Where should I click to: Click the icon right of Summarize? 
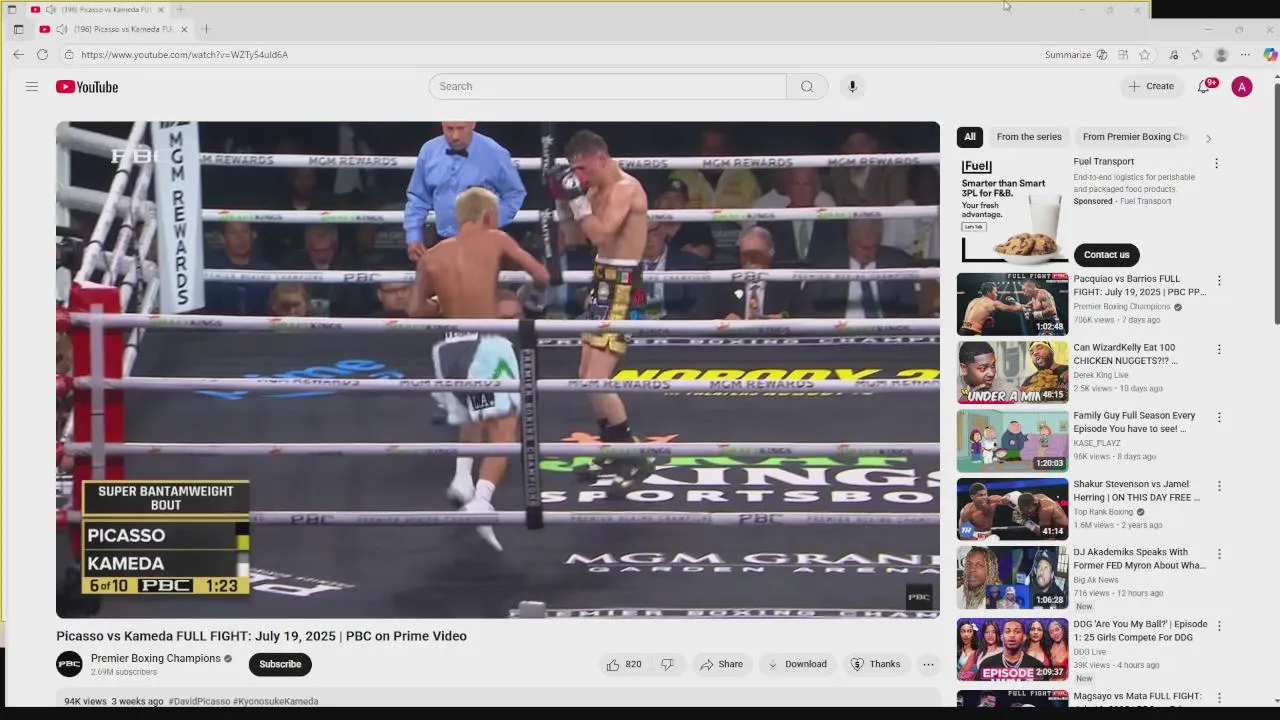[x=1102, y=55]
